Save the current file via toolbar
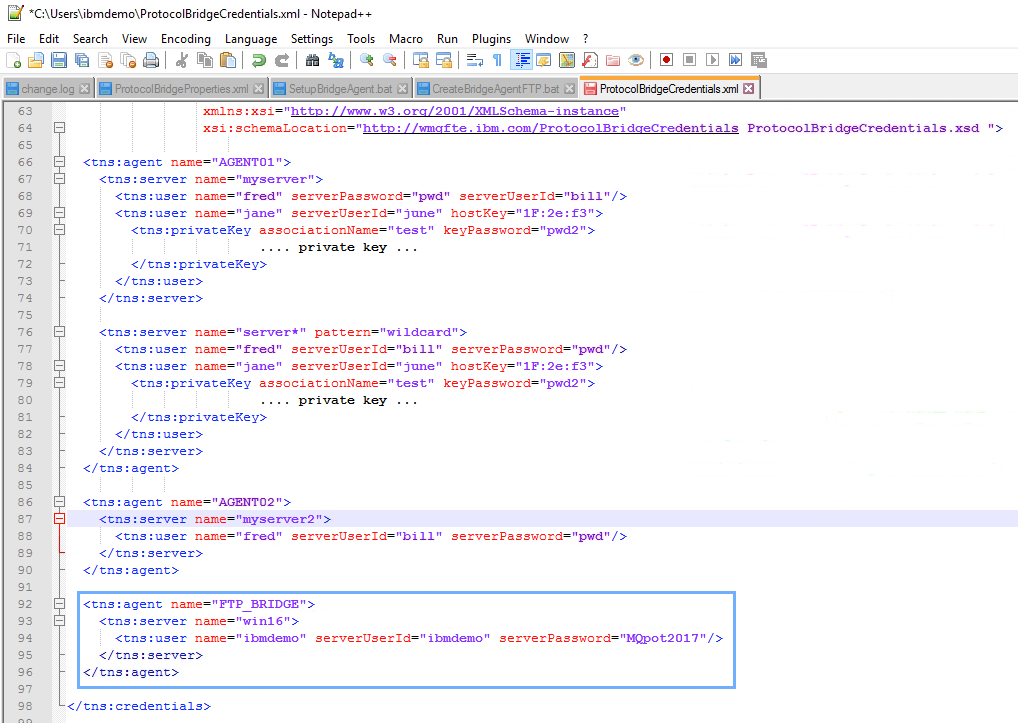 click(59, 60)
